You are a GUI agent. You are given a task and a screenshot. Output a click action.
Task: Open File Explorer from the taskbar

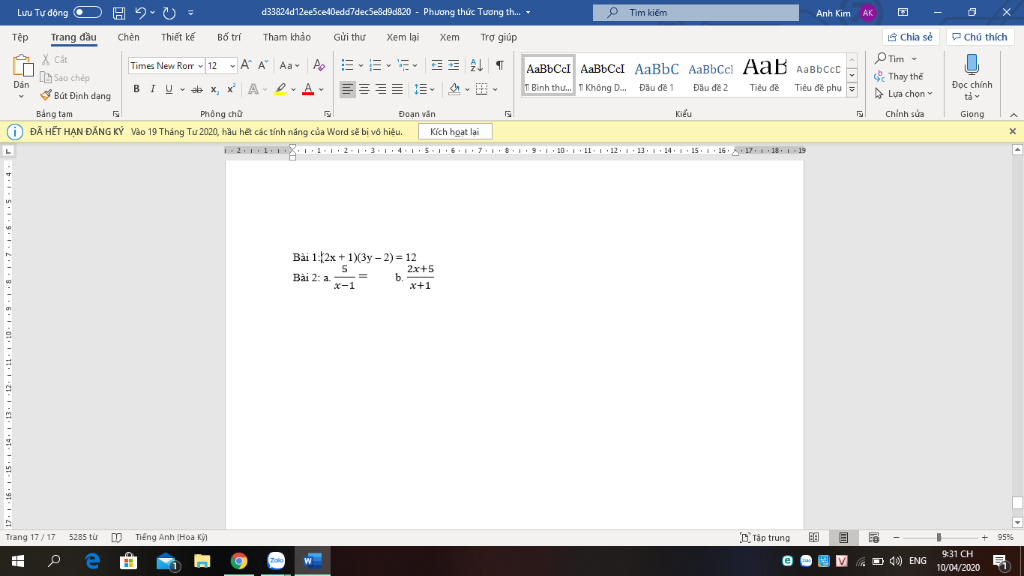click(202, 561)
